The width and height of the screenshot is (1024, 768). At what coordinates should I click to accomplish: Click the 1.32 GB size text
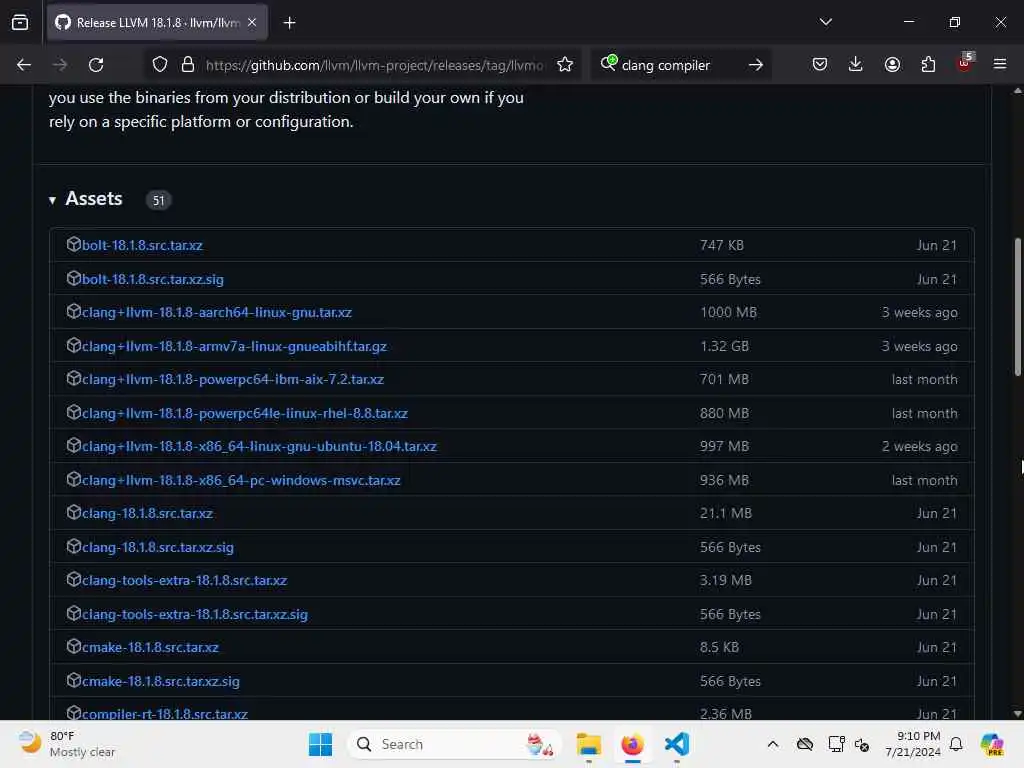click(724, 347)
